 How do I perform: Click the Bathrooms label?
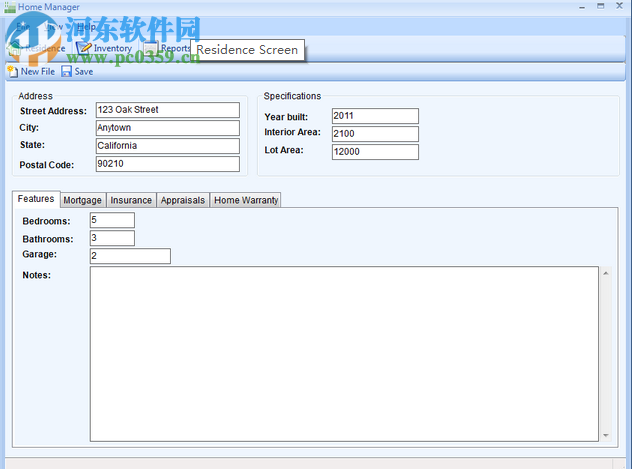pos(48,239)
